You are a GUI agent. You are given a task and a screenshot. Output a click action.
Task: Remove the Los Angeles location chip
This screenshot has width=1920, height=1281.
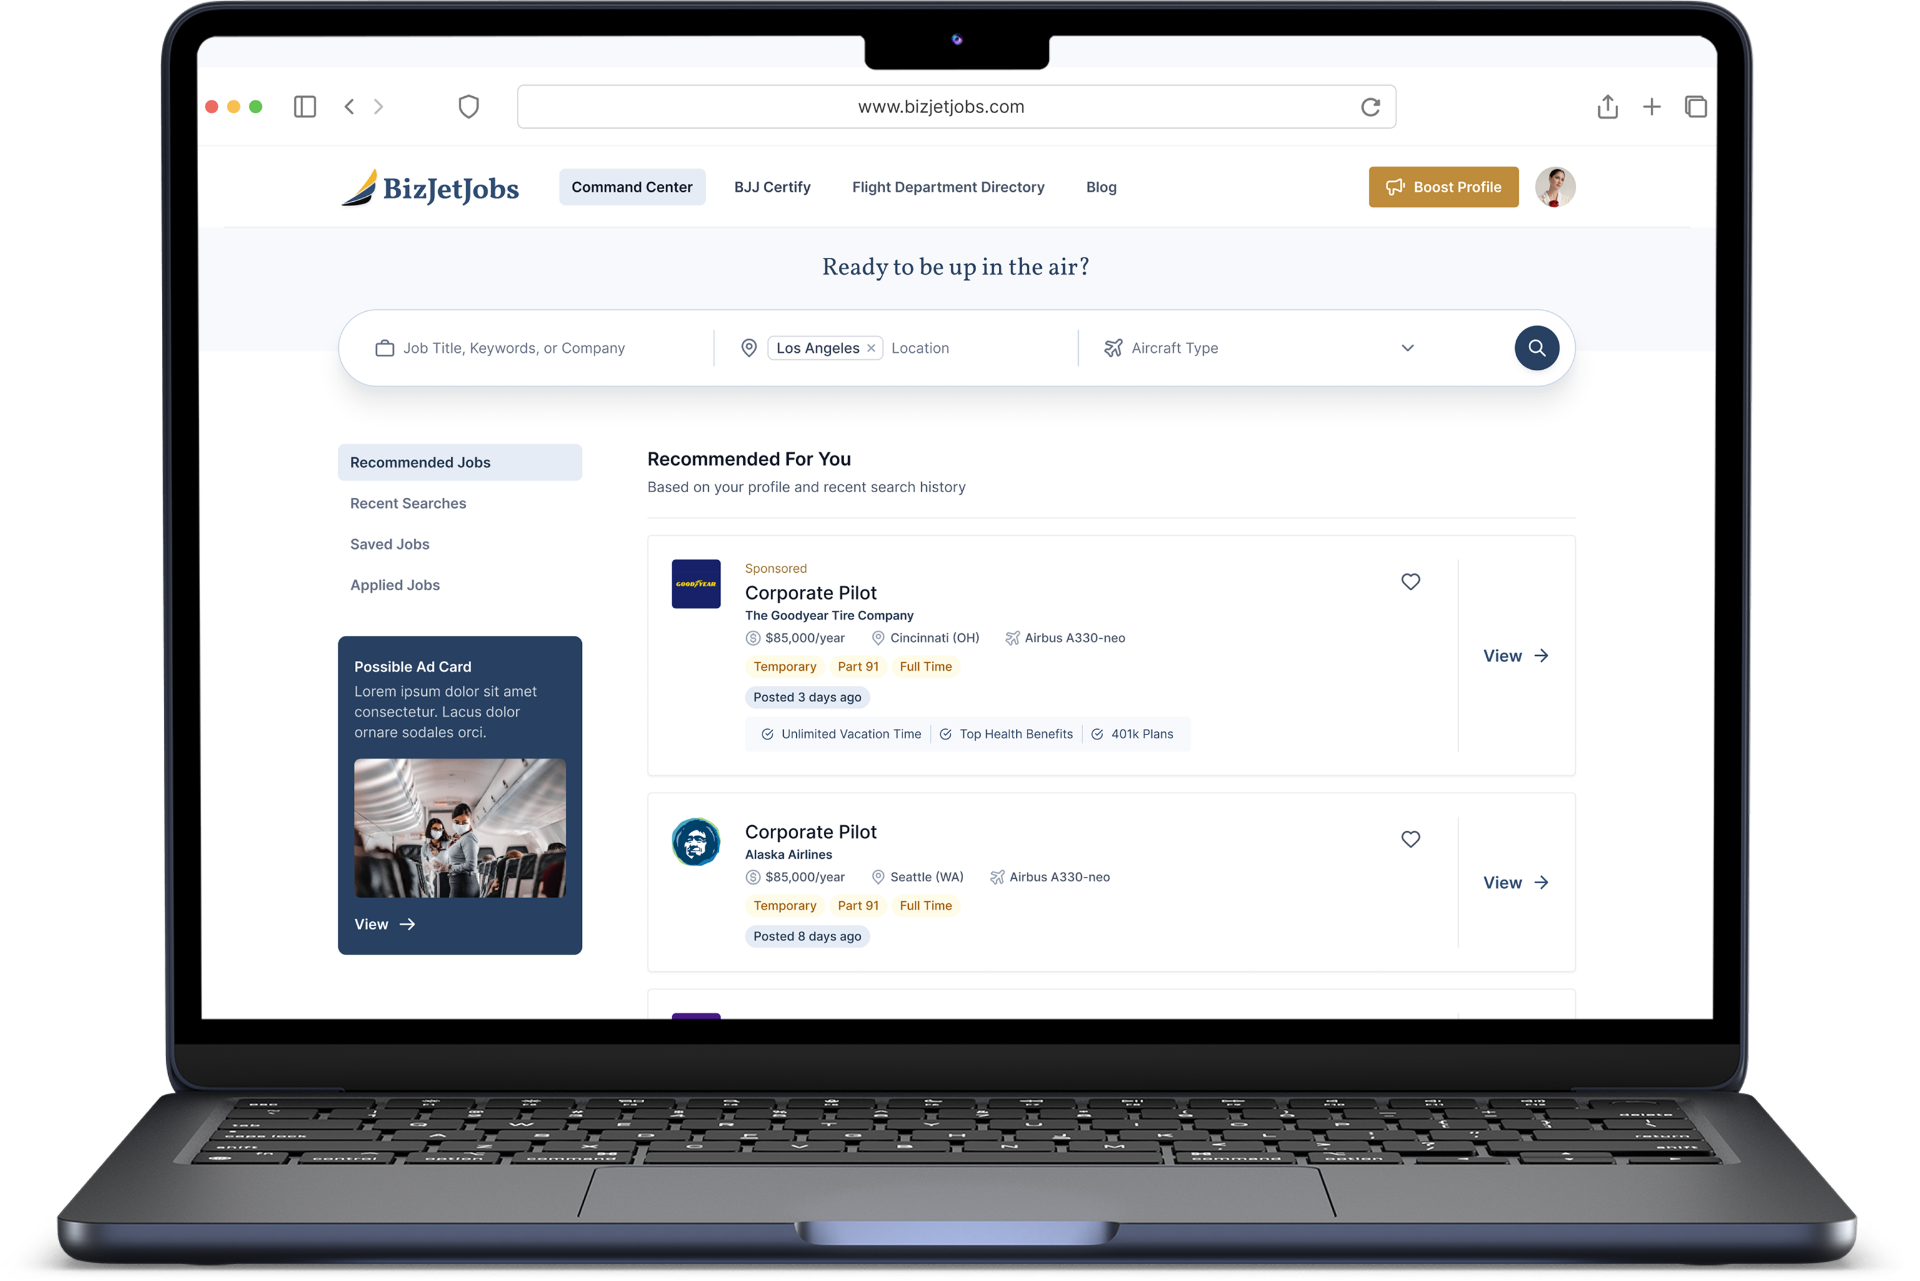pyautogui.click(x=872, y=348)
